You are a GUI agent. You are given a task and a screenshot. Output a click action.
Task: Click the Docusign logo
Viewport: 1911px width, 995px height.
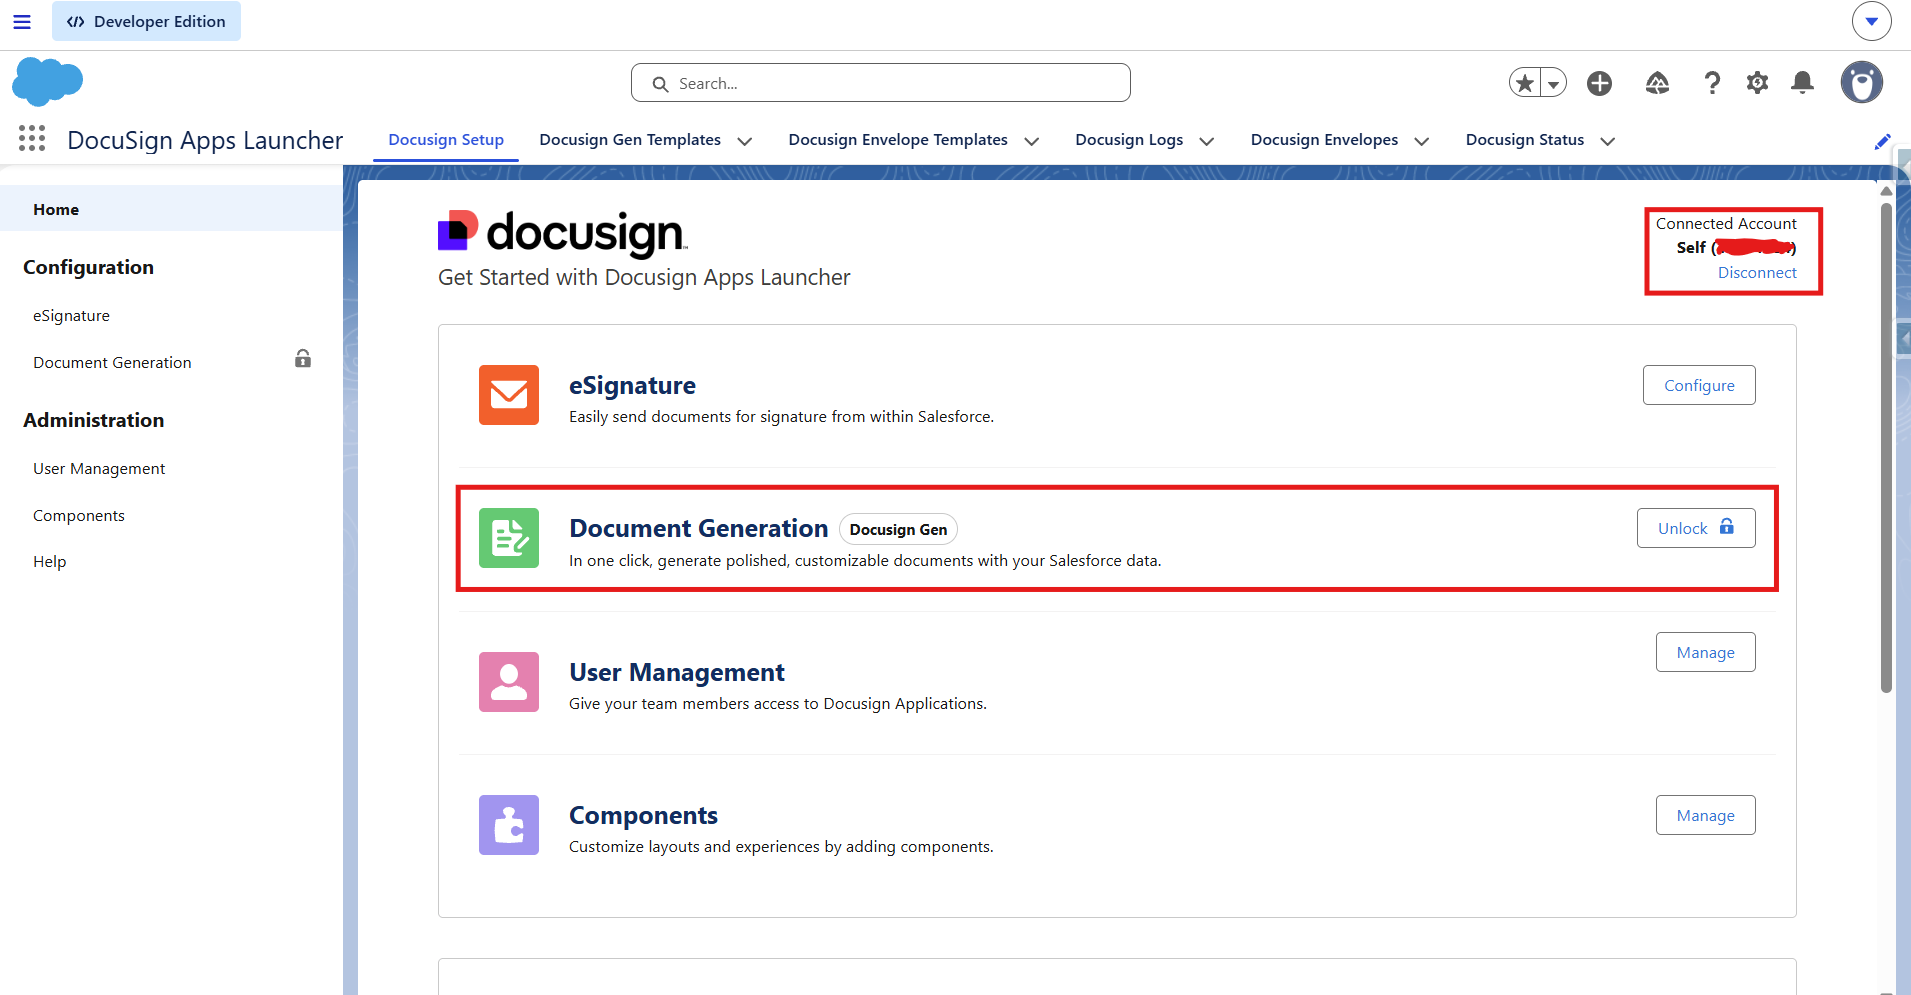coord(563,233)
